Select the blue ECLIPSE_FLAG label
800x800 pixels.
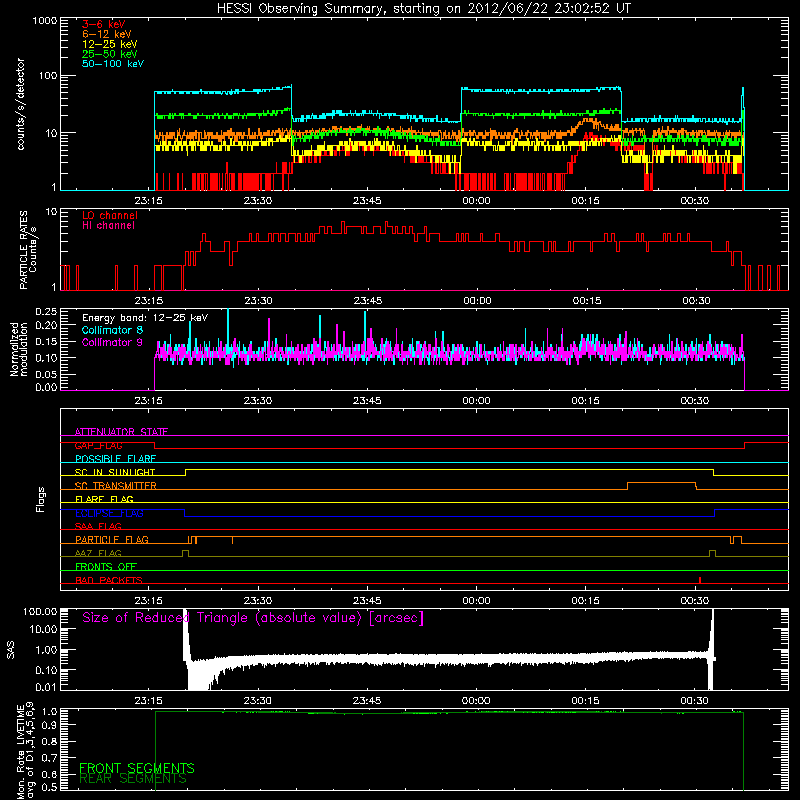pyautogui.click(x=109, y=513)
